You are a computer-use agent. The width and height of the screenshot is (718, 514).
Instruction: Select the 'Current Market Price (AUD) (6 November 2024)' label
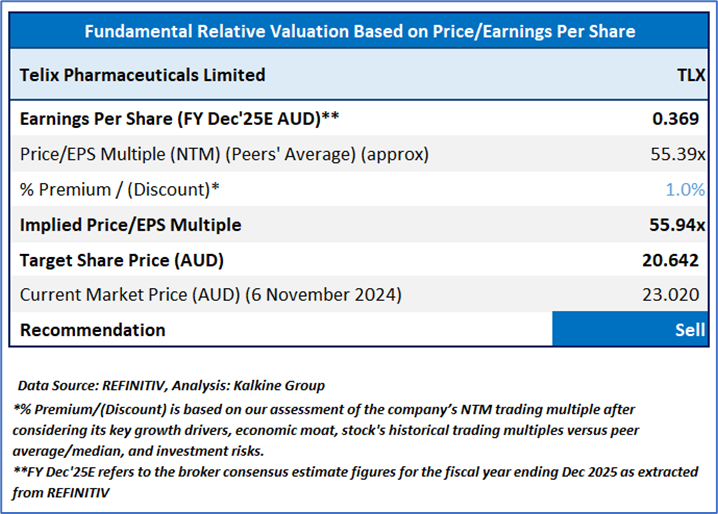coord(211,295)
